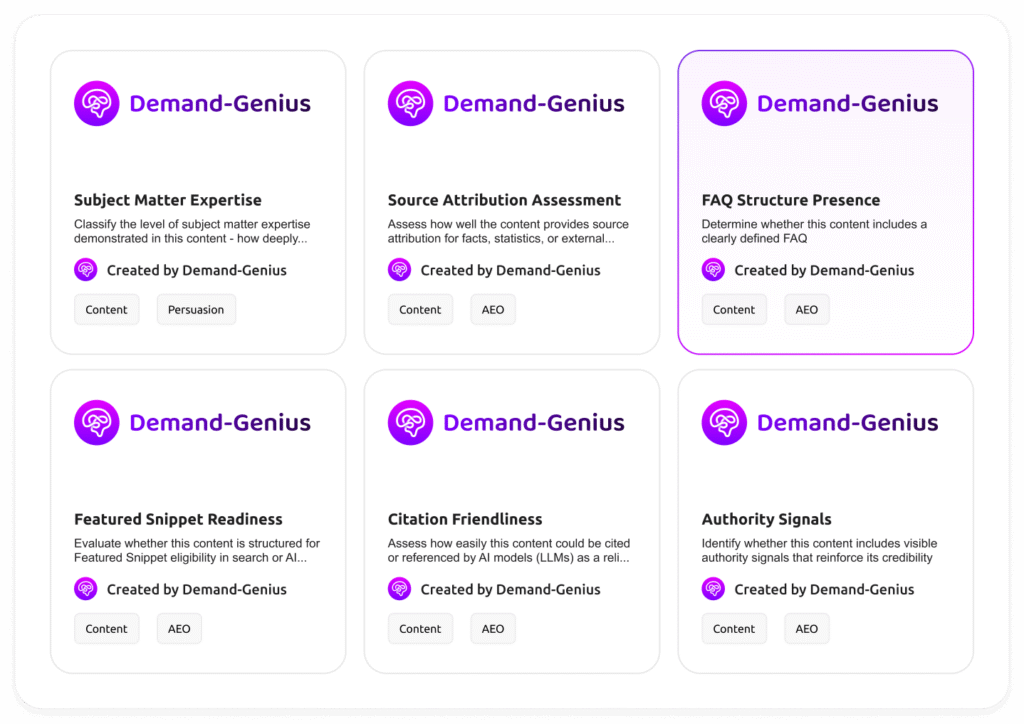
Task: Click the large brain logo on Subject Matter Expertise card
Action: 97,103
